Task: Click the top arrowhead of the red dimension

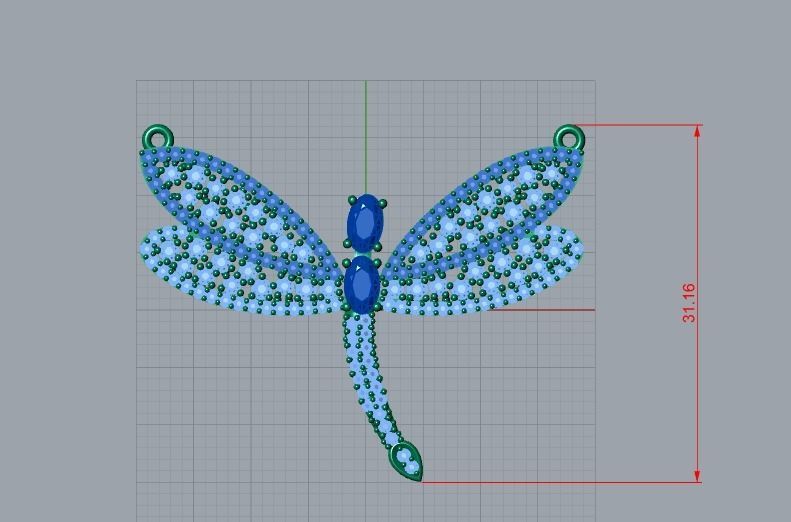Action: pos(697,131)
